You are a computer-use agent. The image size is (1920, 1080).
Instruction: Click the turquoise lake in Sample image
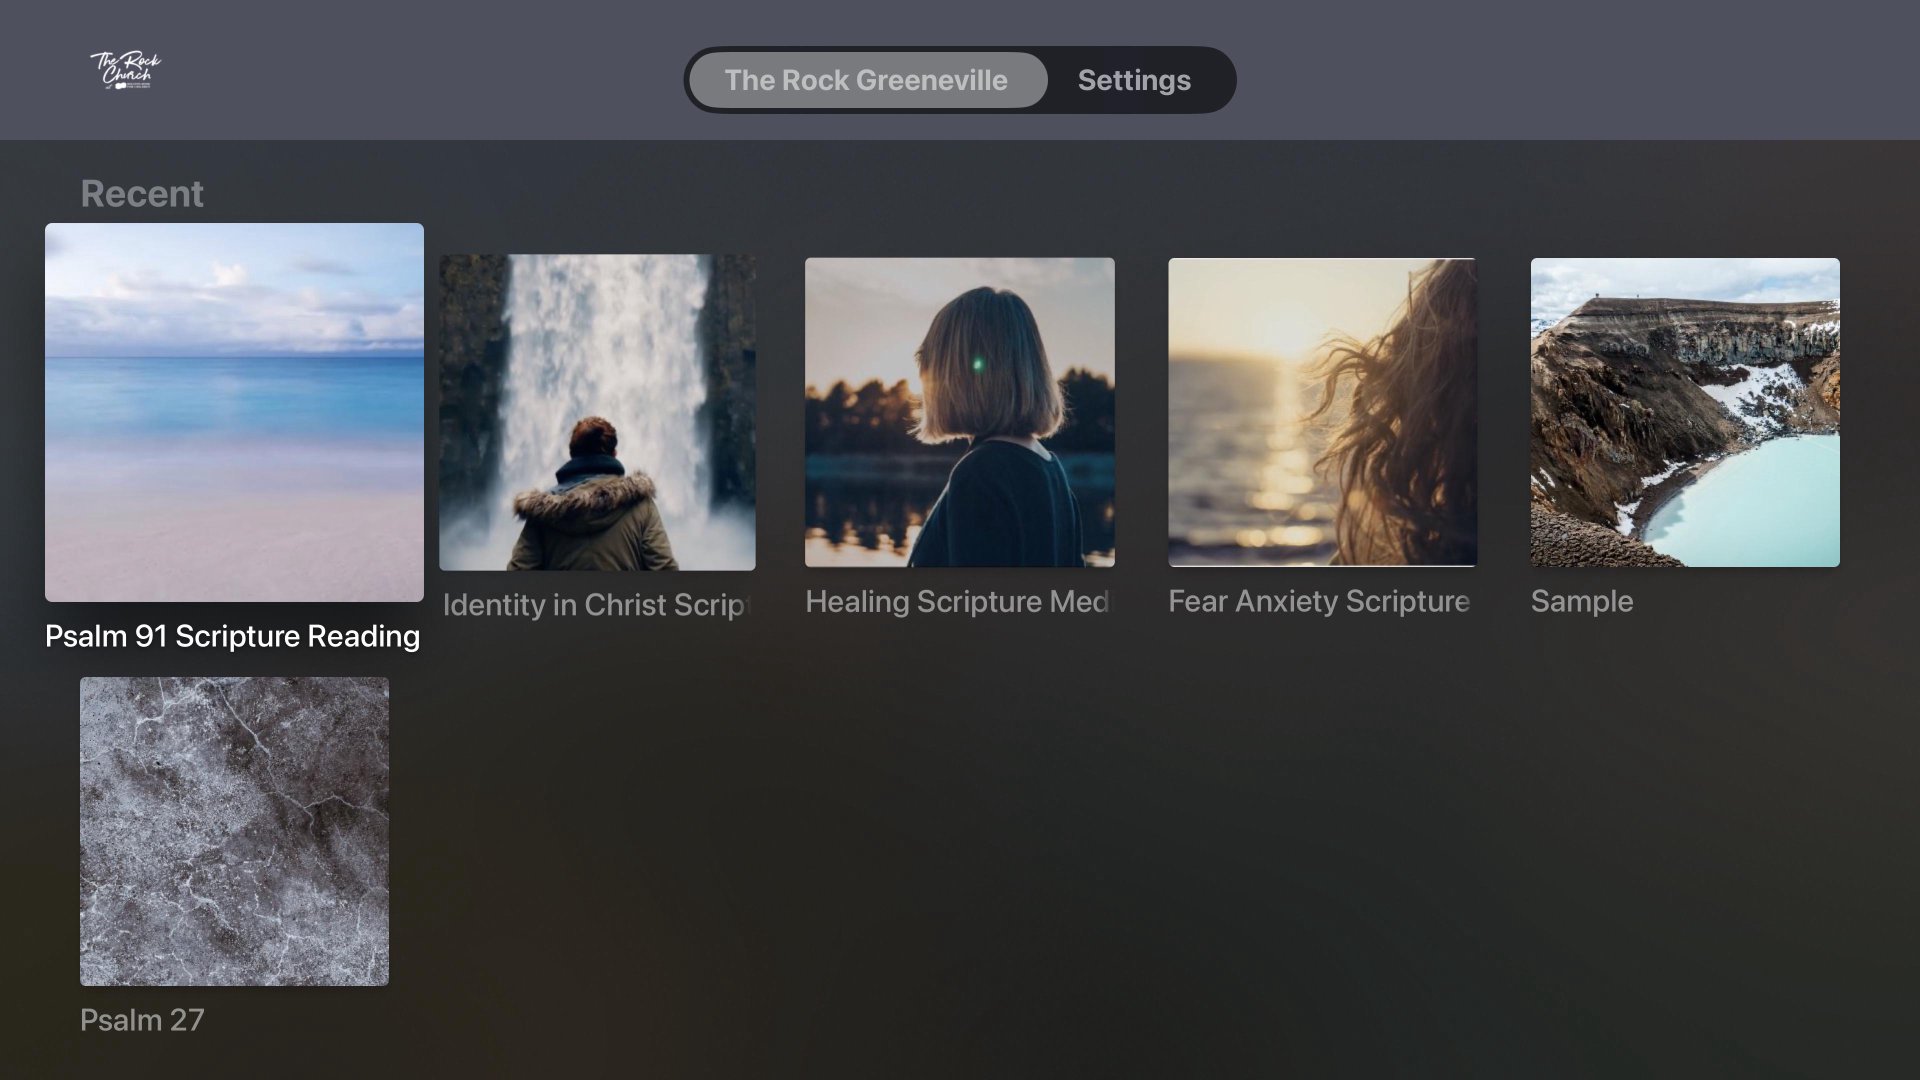[x=1760, y=500]
